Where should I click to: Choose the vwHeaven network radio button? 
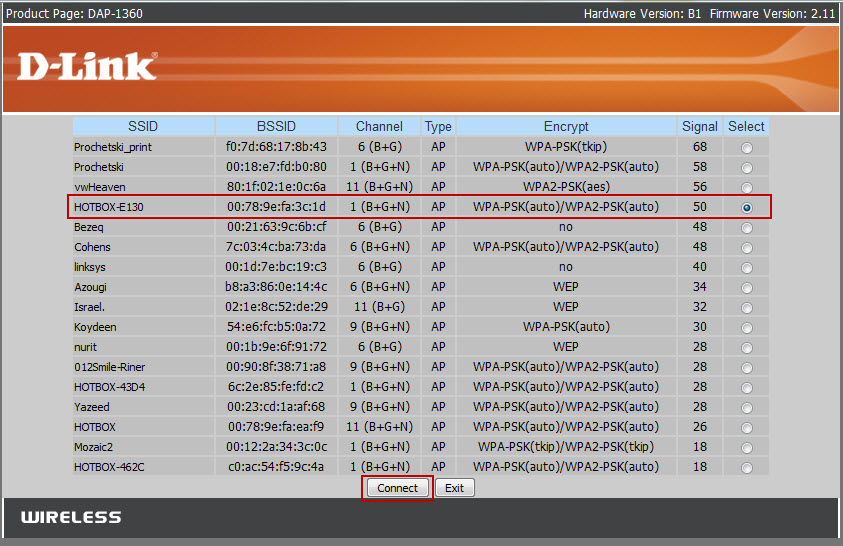[746, 187]
